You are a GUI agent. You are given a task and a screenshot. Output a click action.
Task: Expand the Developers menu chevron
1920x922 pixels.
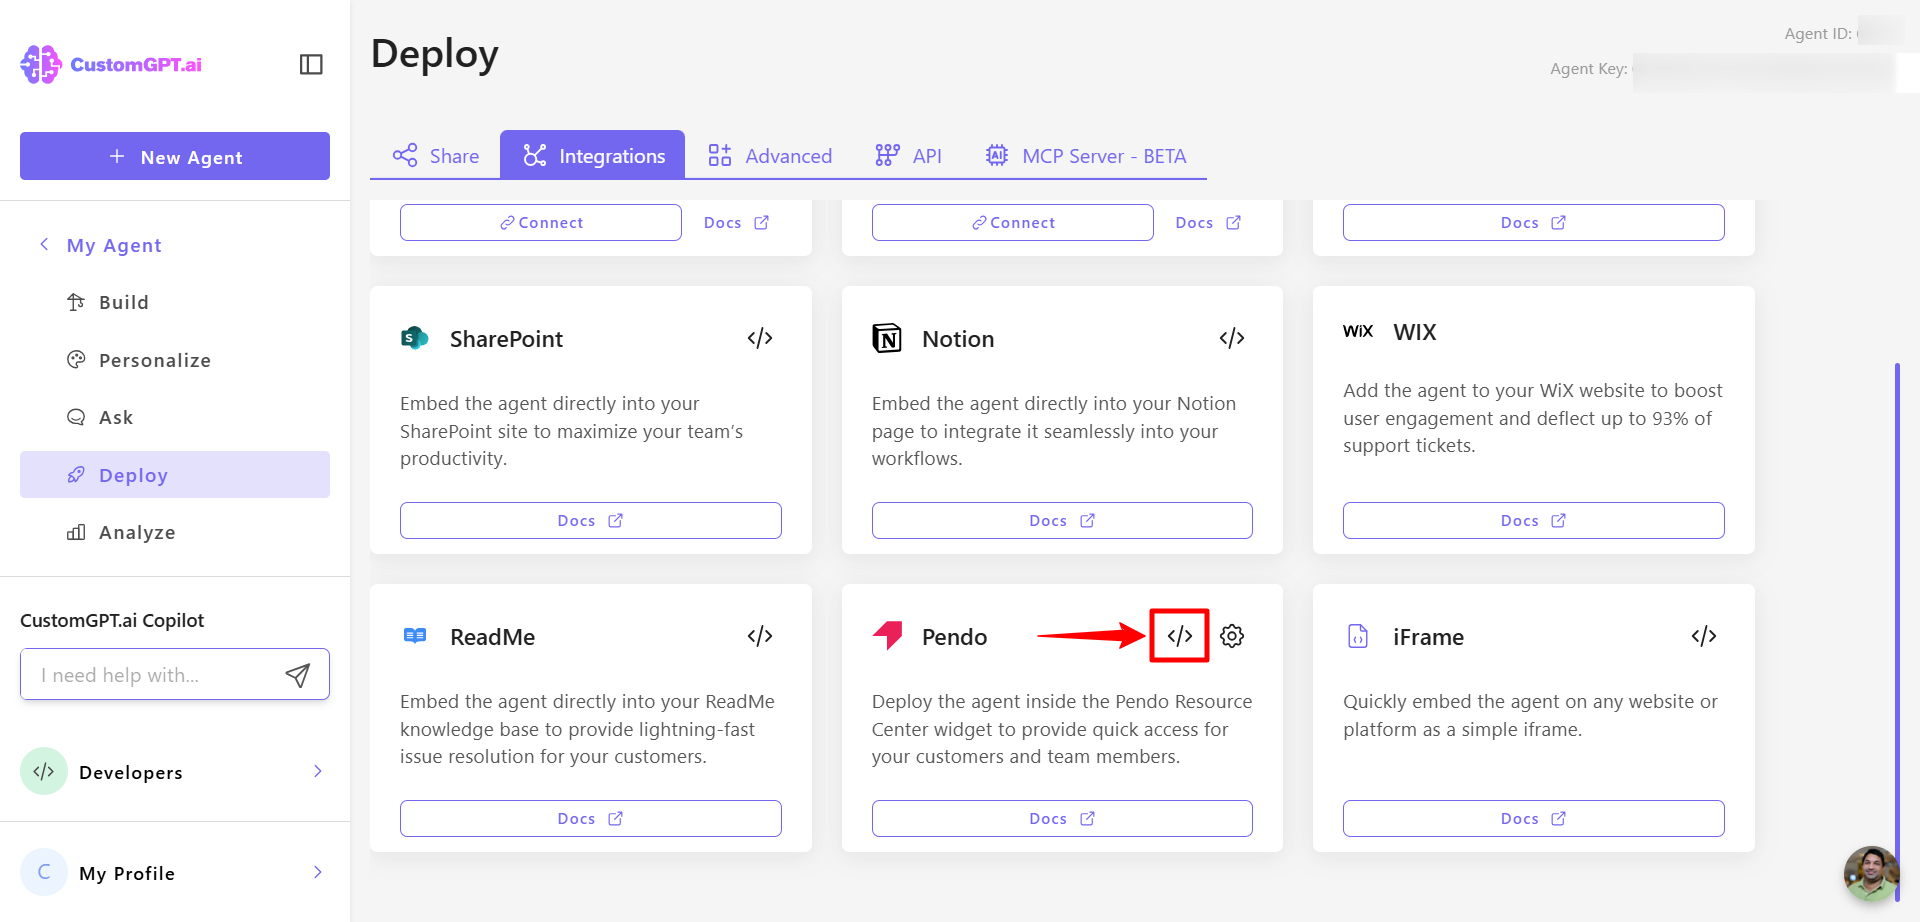(x=317, y=771)
